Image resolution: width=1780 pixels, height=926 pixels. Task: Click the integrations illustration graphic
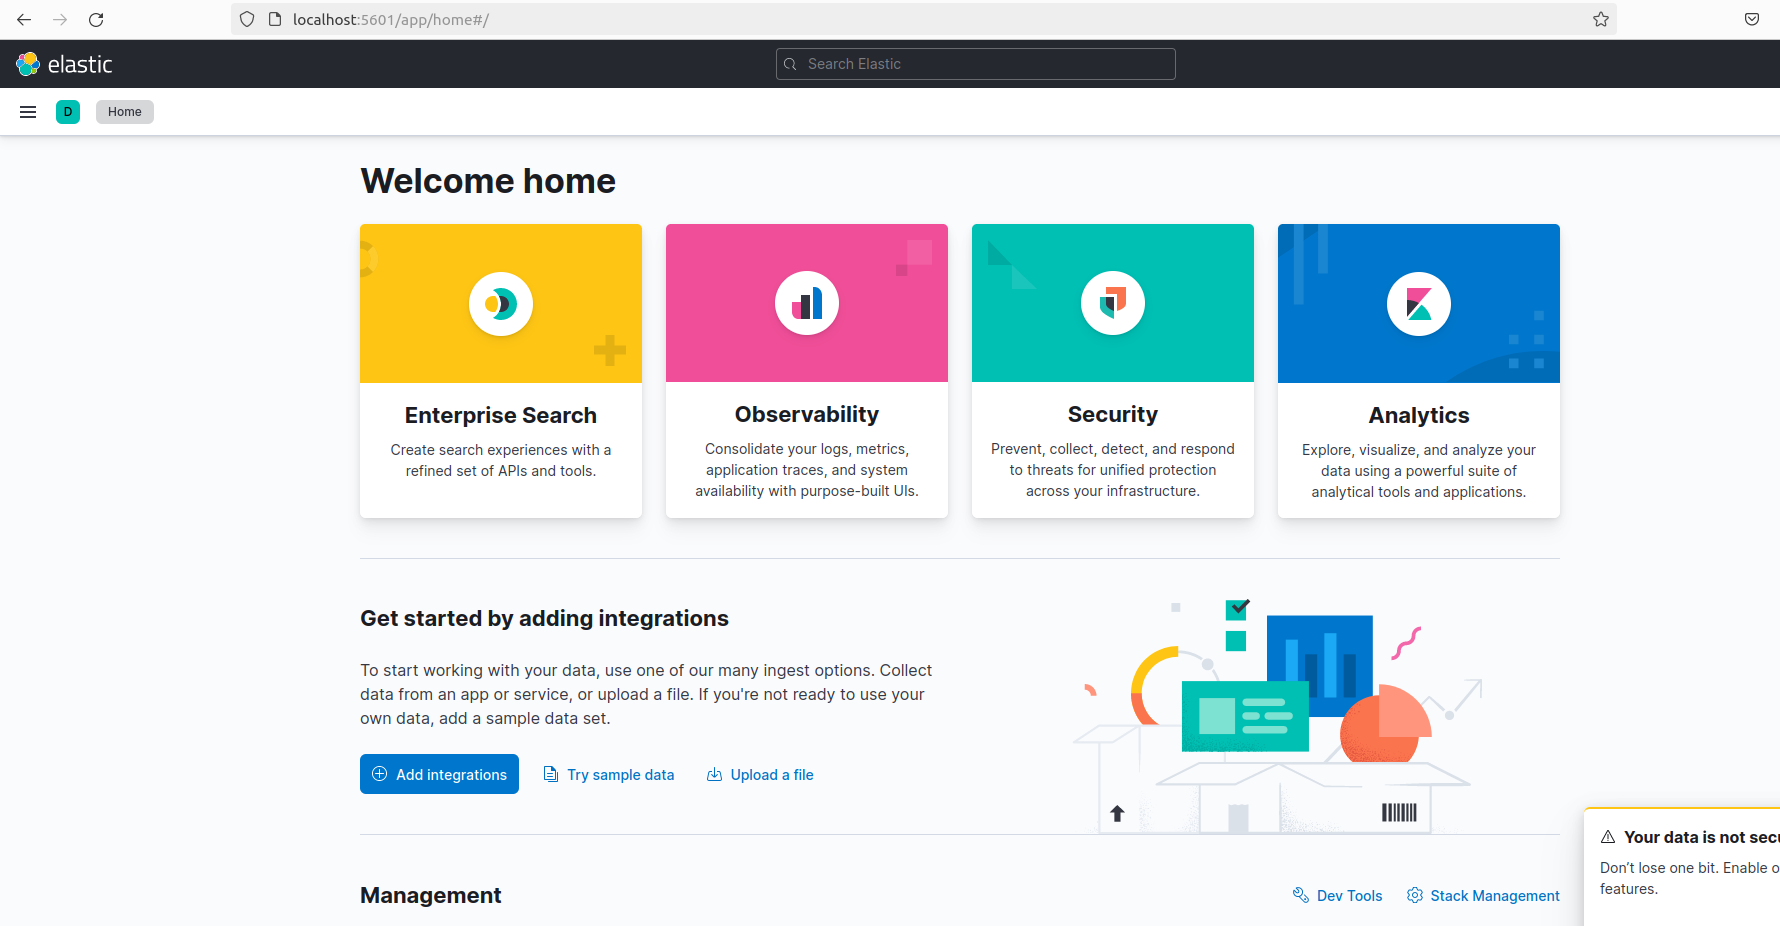tap(1278, 716)
